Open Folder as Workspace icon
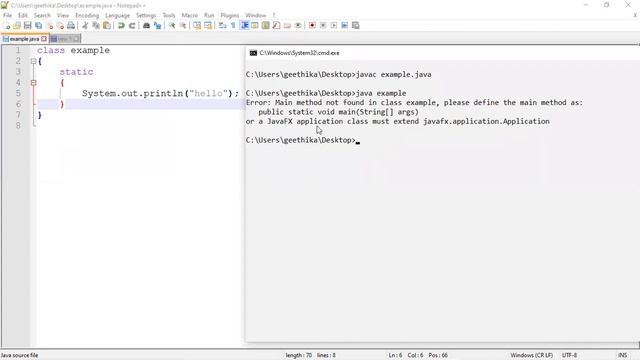640x360 pixels. [x=287, y=25]
